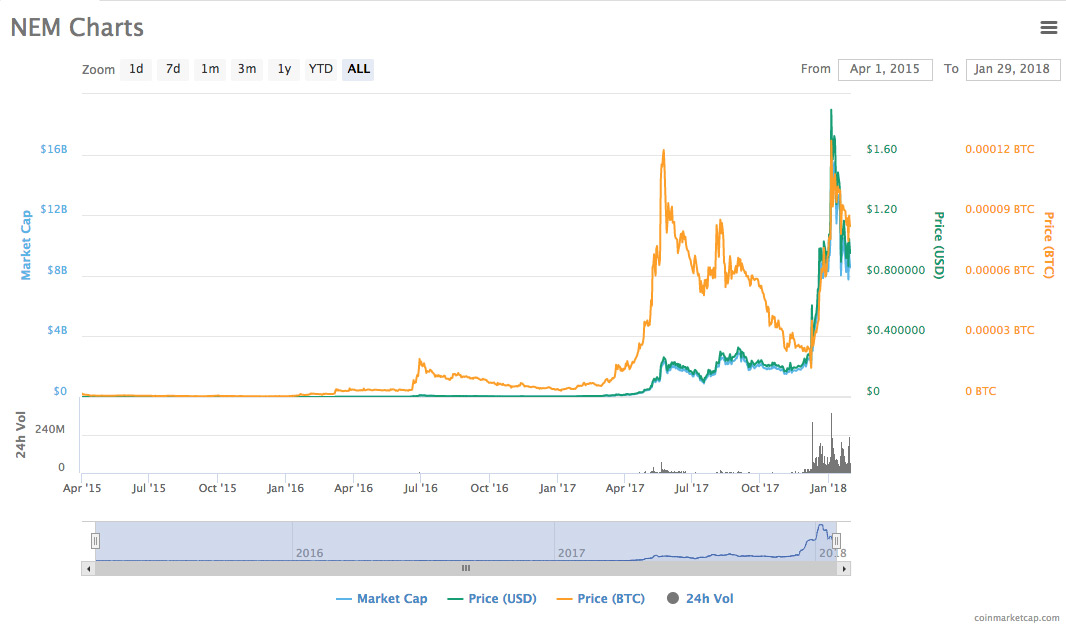Select the YTD zoom option
This screenshot has height=625, width=1066.
[x=320, y=69]
